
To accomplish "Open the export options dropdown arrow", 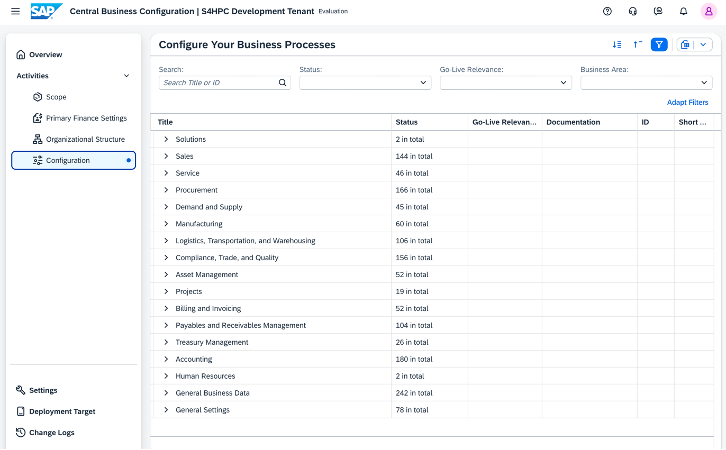I will [703, 44].
